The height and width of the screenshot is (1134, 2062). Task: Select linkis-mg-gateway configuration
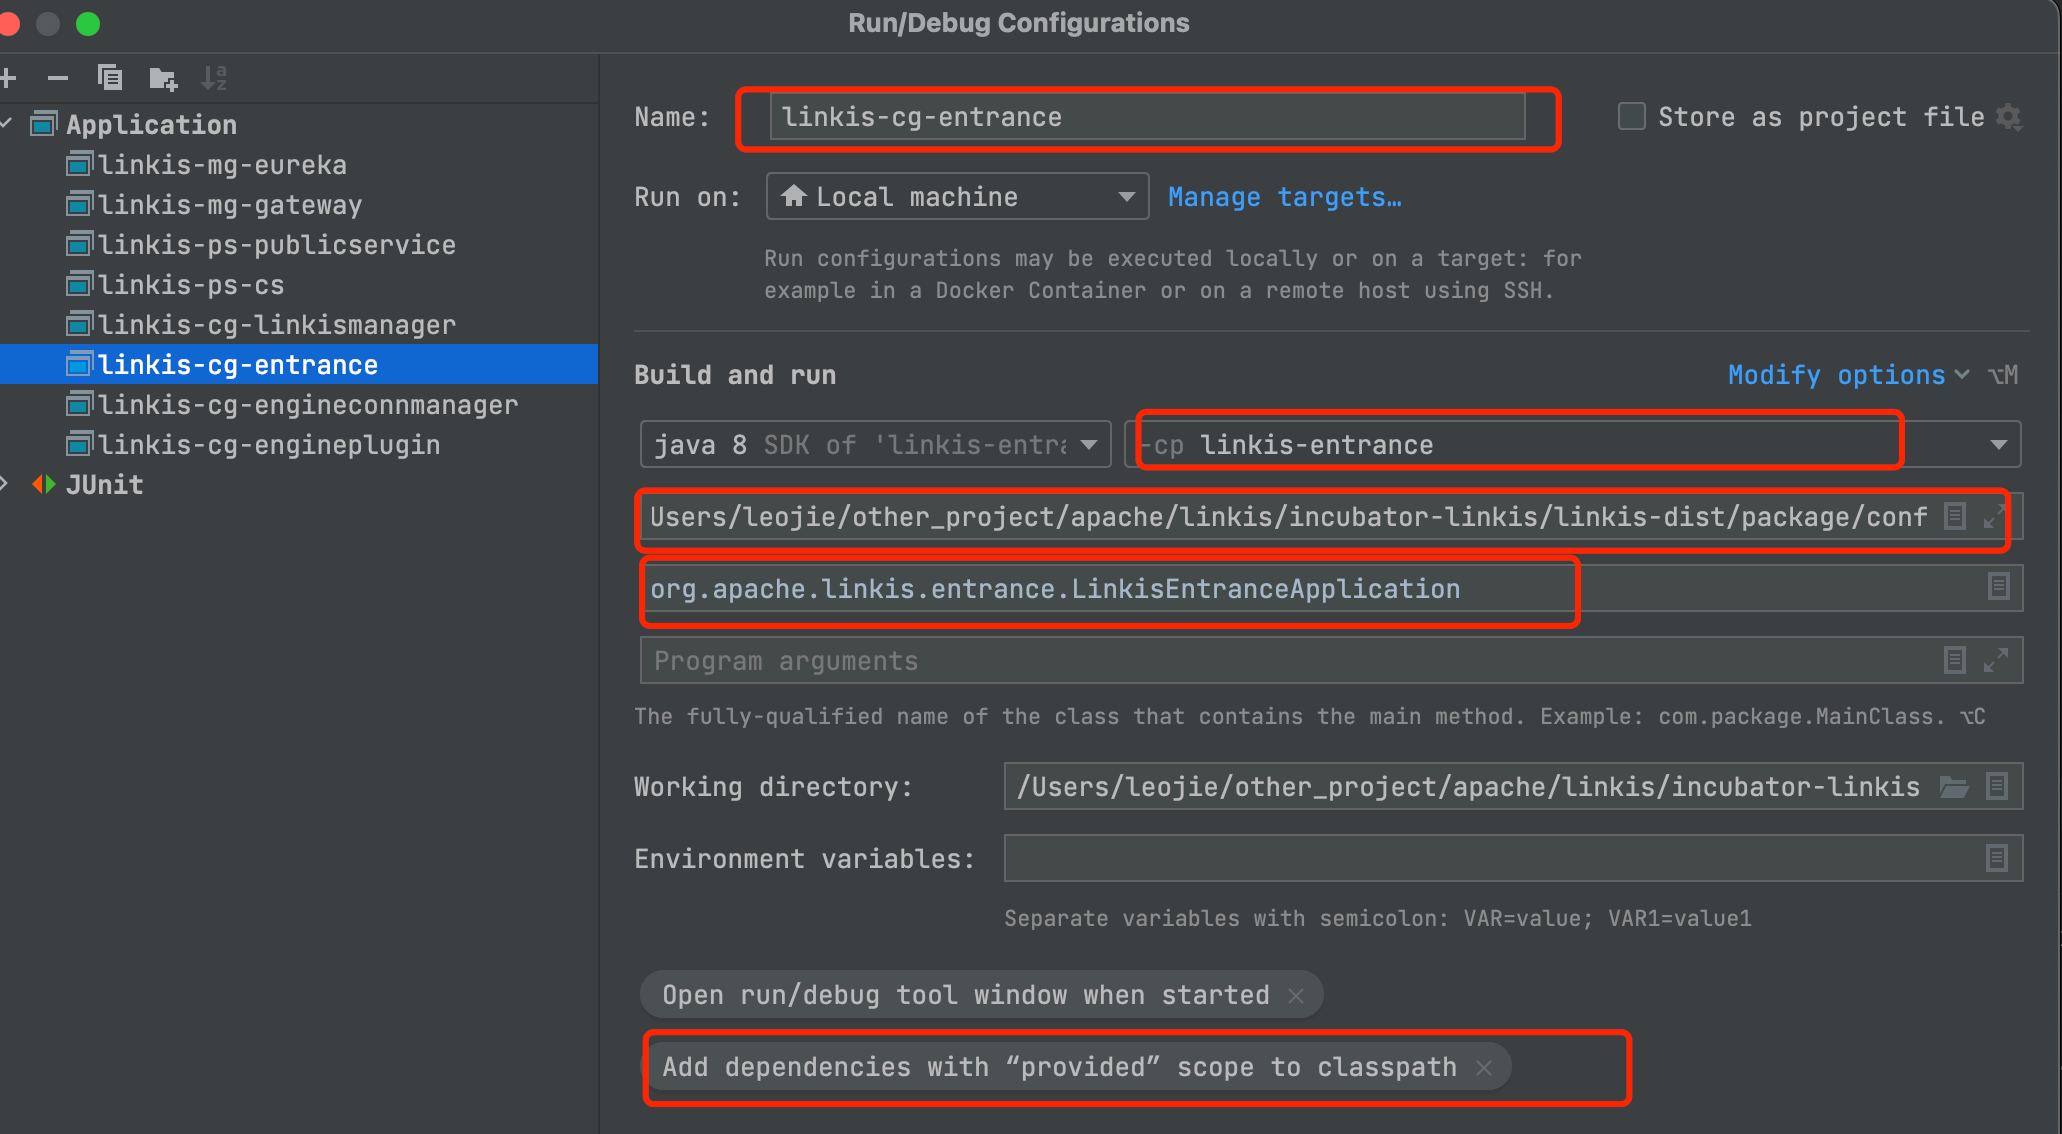click(x=229, y=205)
